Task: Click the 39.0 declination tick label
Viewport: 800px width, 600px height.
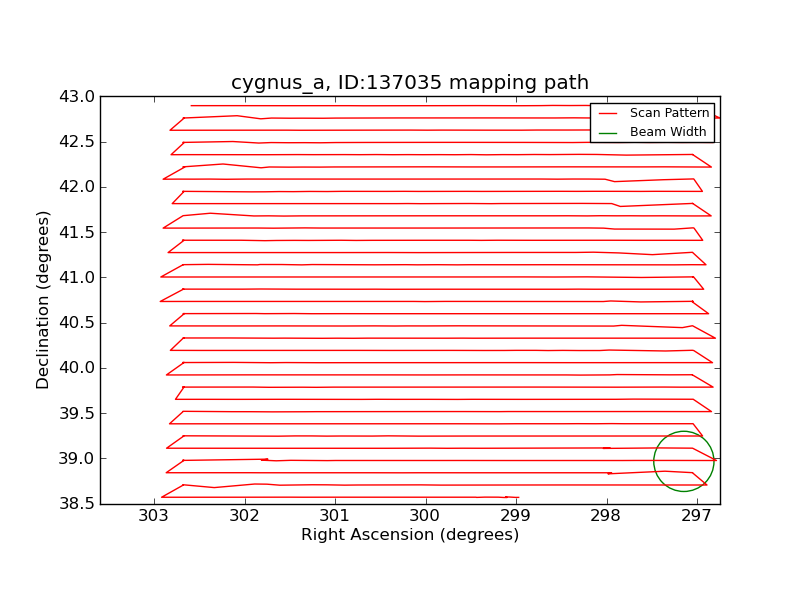Action: point(77,459)
